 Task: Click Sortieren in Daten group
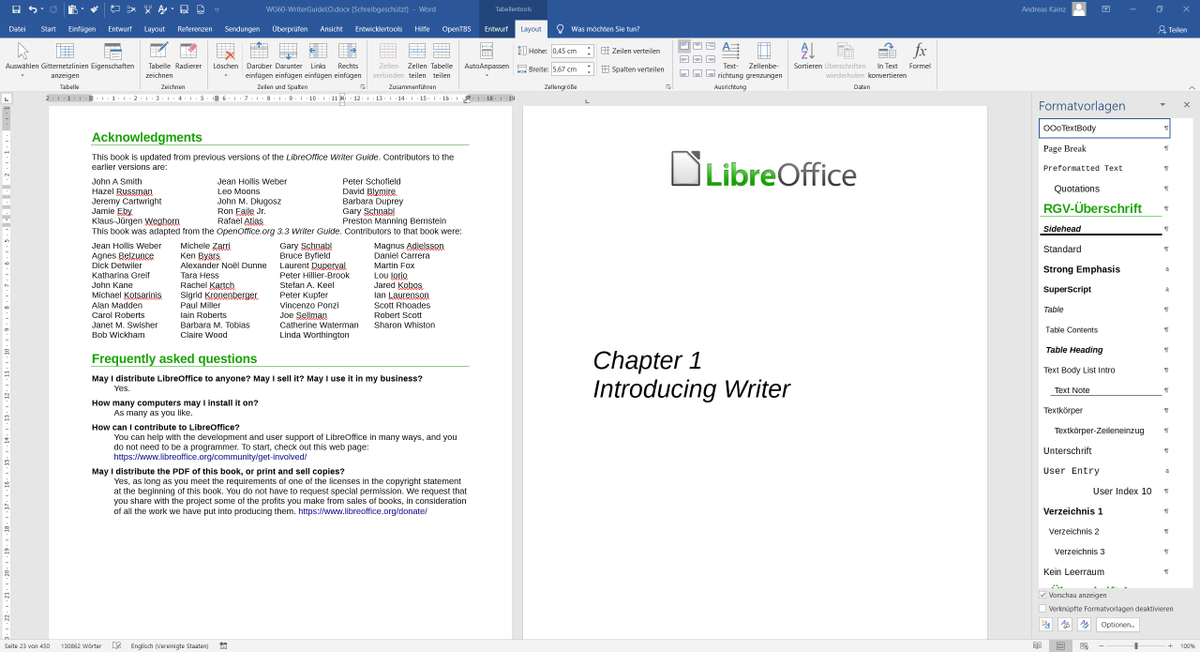[x=807, y=56]
